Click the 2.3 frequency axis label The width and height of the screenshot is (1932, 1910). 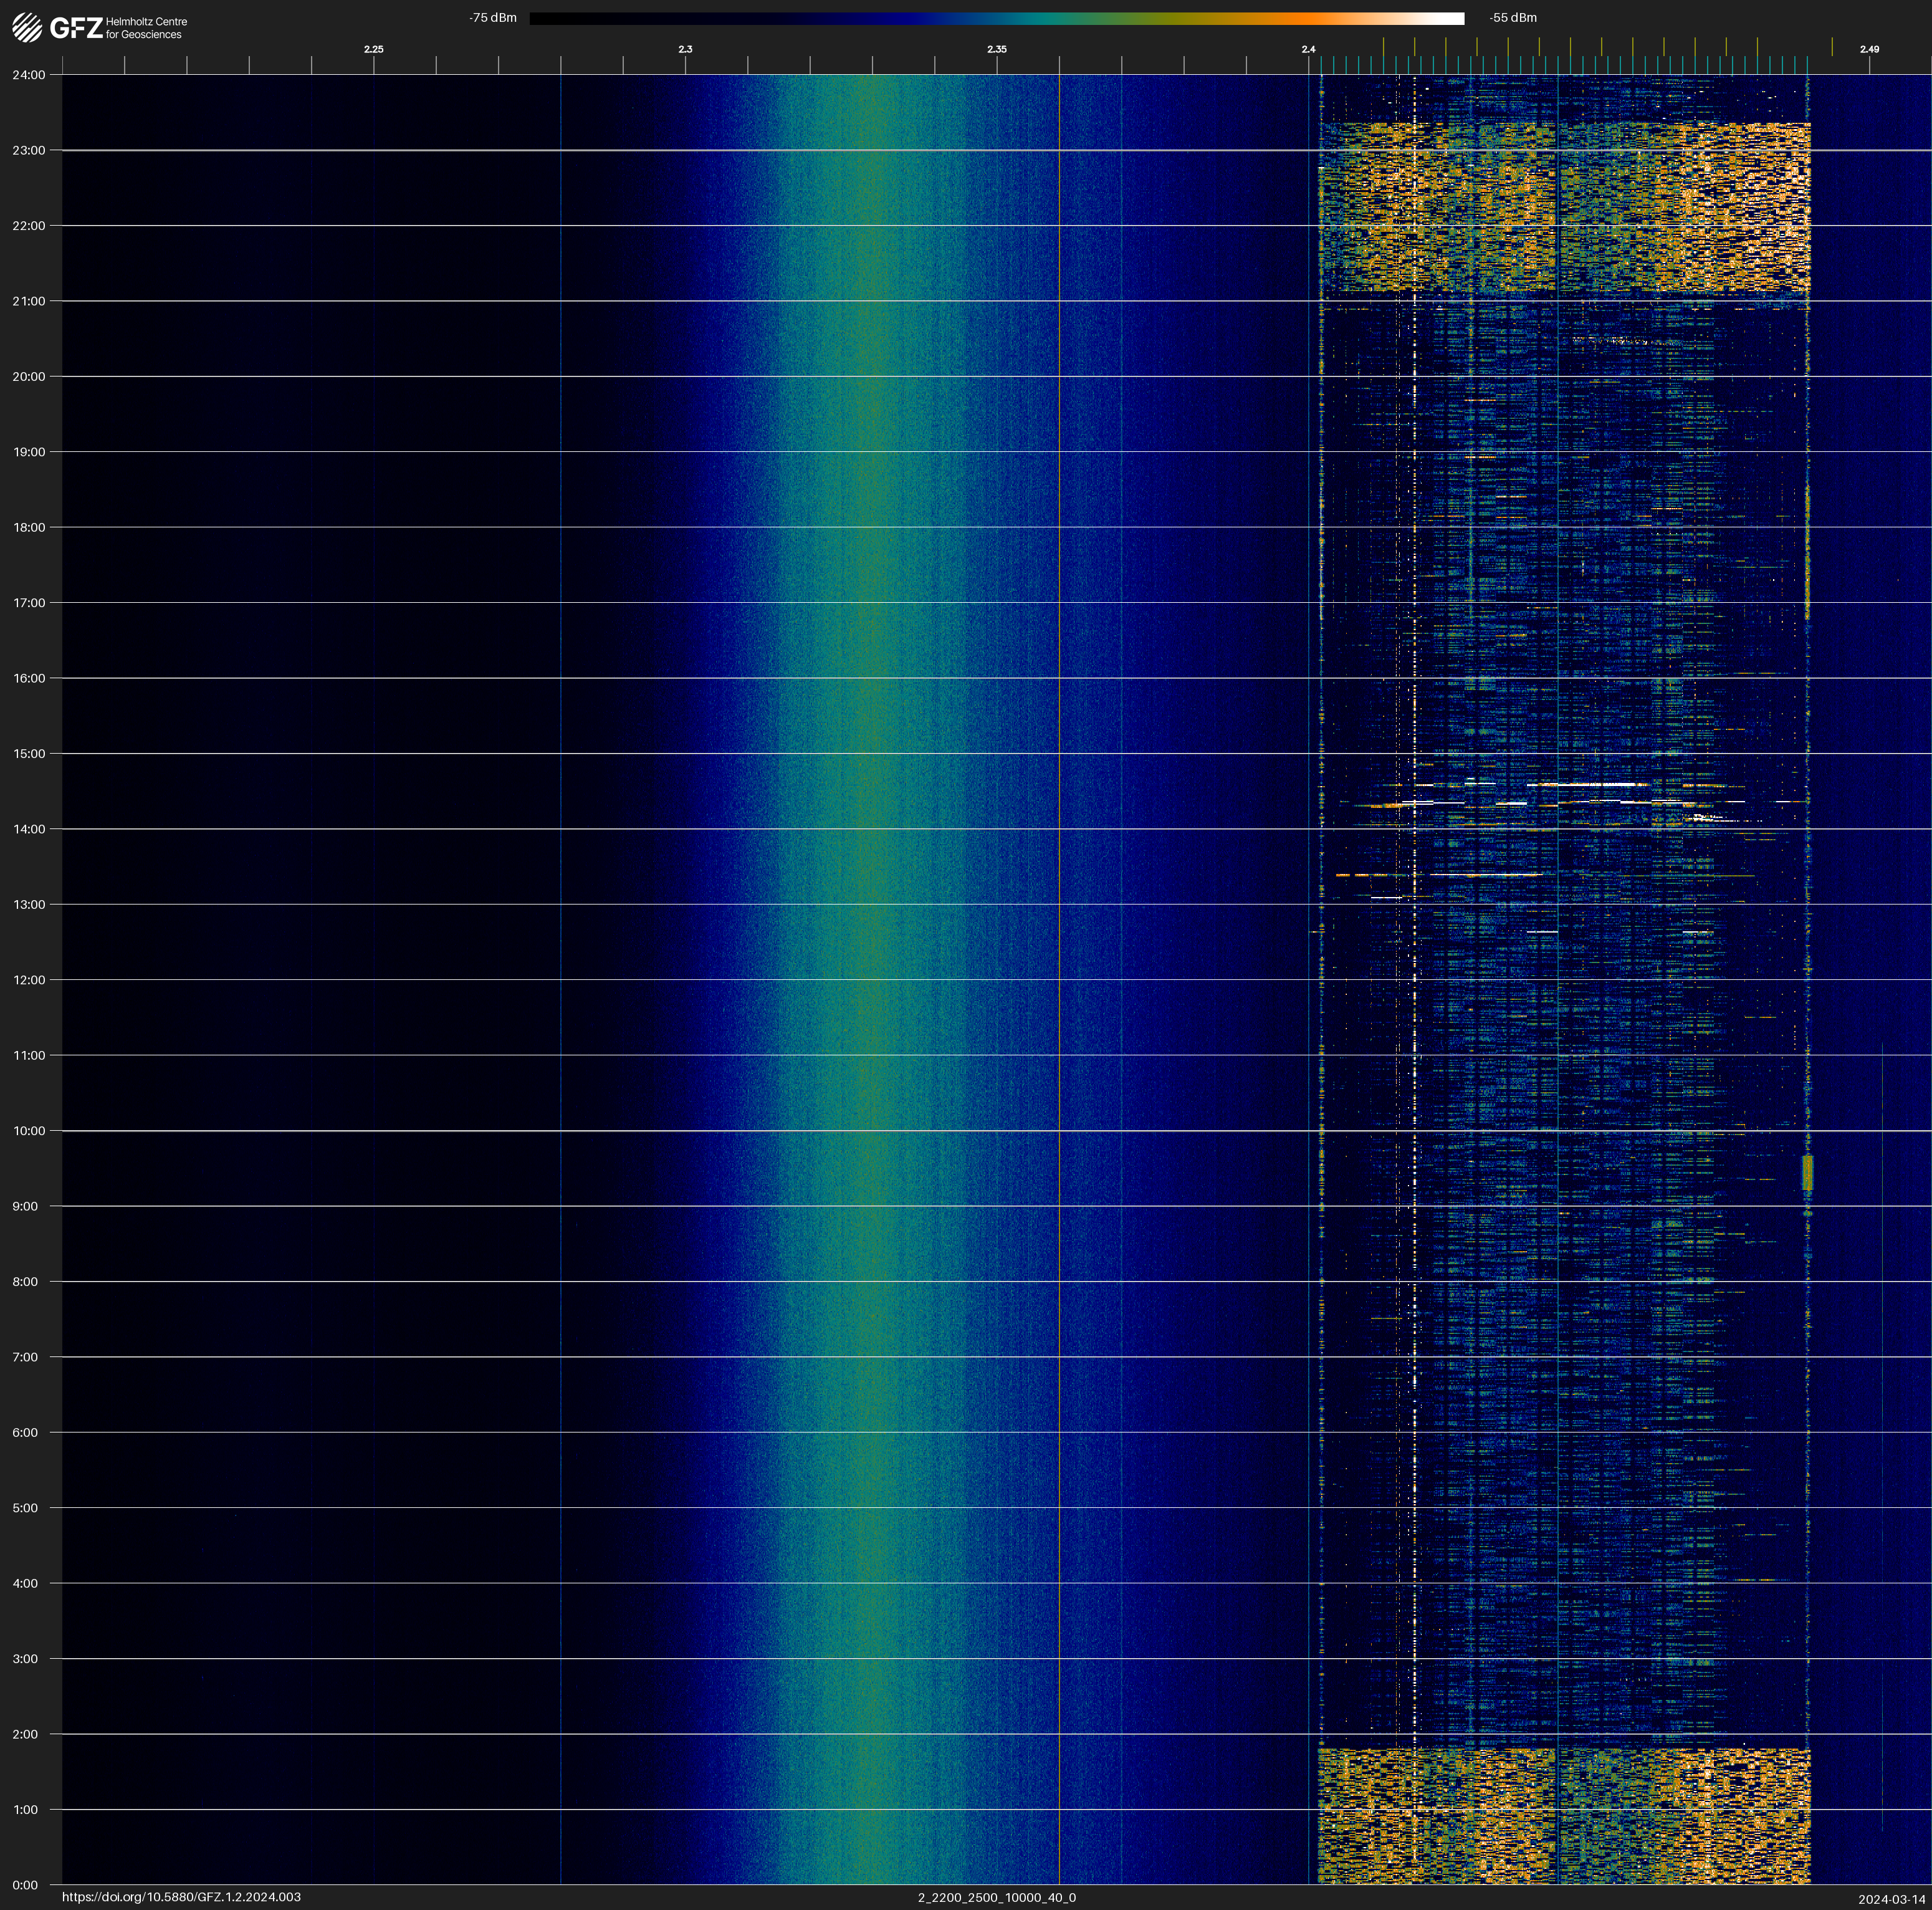(x=685, y=49)
